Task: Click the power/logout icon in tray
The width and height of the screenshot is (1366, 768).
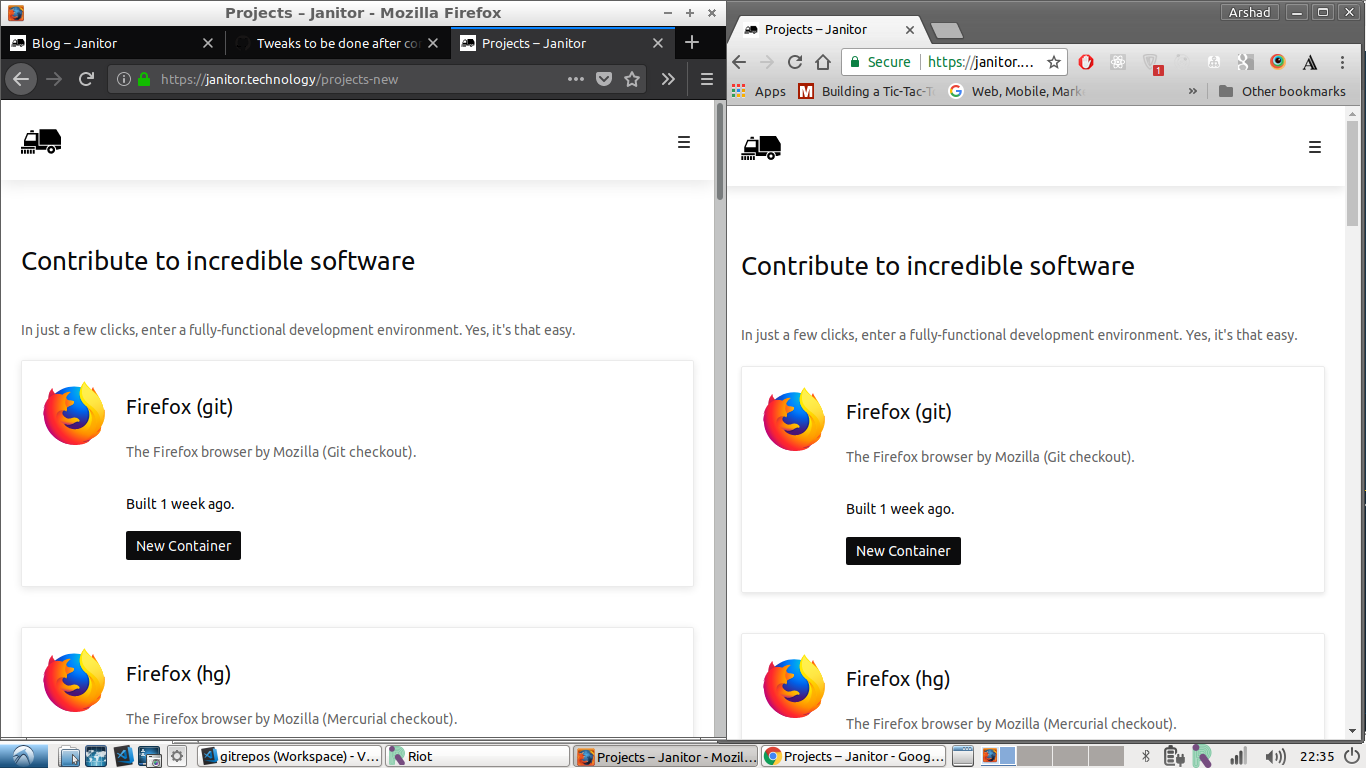Action: 1352,757
